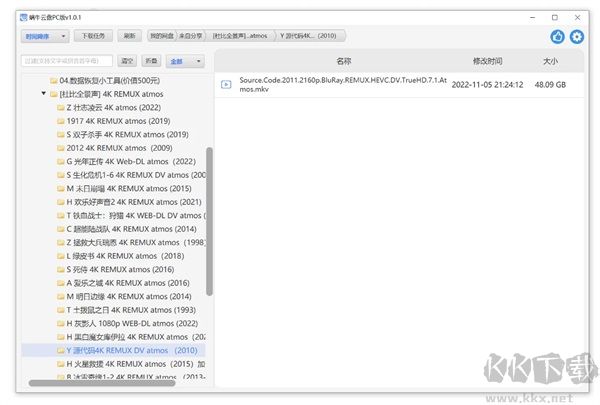Select folder [杜比全景声] 4K REMUX atmos
Viewport: 600px width, 405px height.
coord(111,94)
